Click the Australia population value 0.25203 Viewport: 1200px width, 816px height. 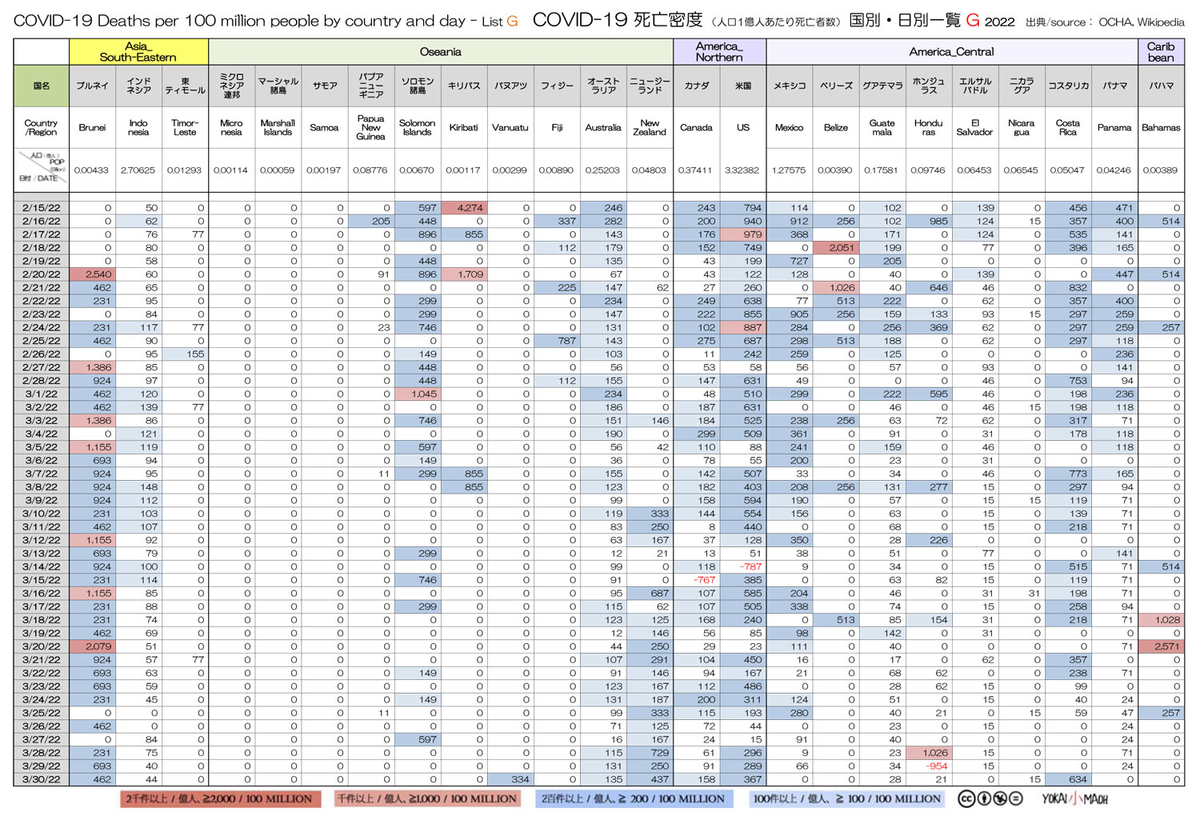pyautogui.click(x=603, y=170)
